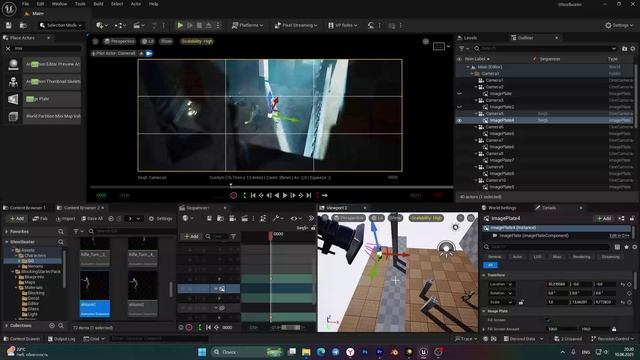The image size is (640, 360).
Task: Click the cinematics clapperboard icon in main toolbar
Action: click(138, 25)
